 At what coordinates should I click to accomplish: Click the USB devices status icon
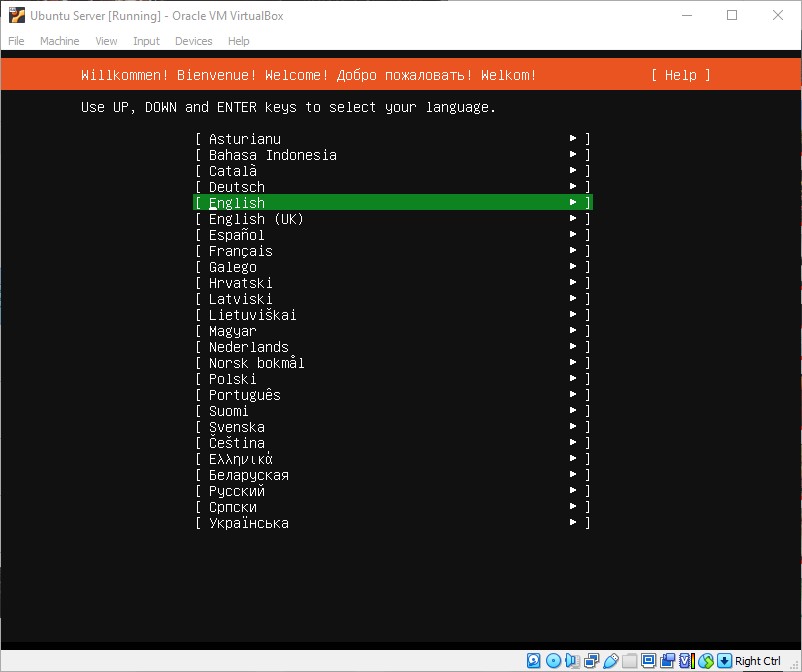click(x=611, y=661)
